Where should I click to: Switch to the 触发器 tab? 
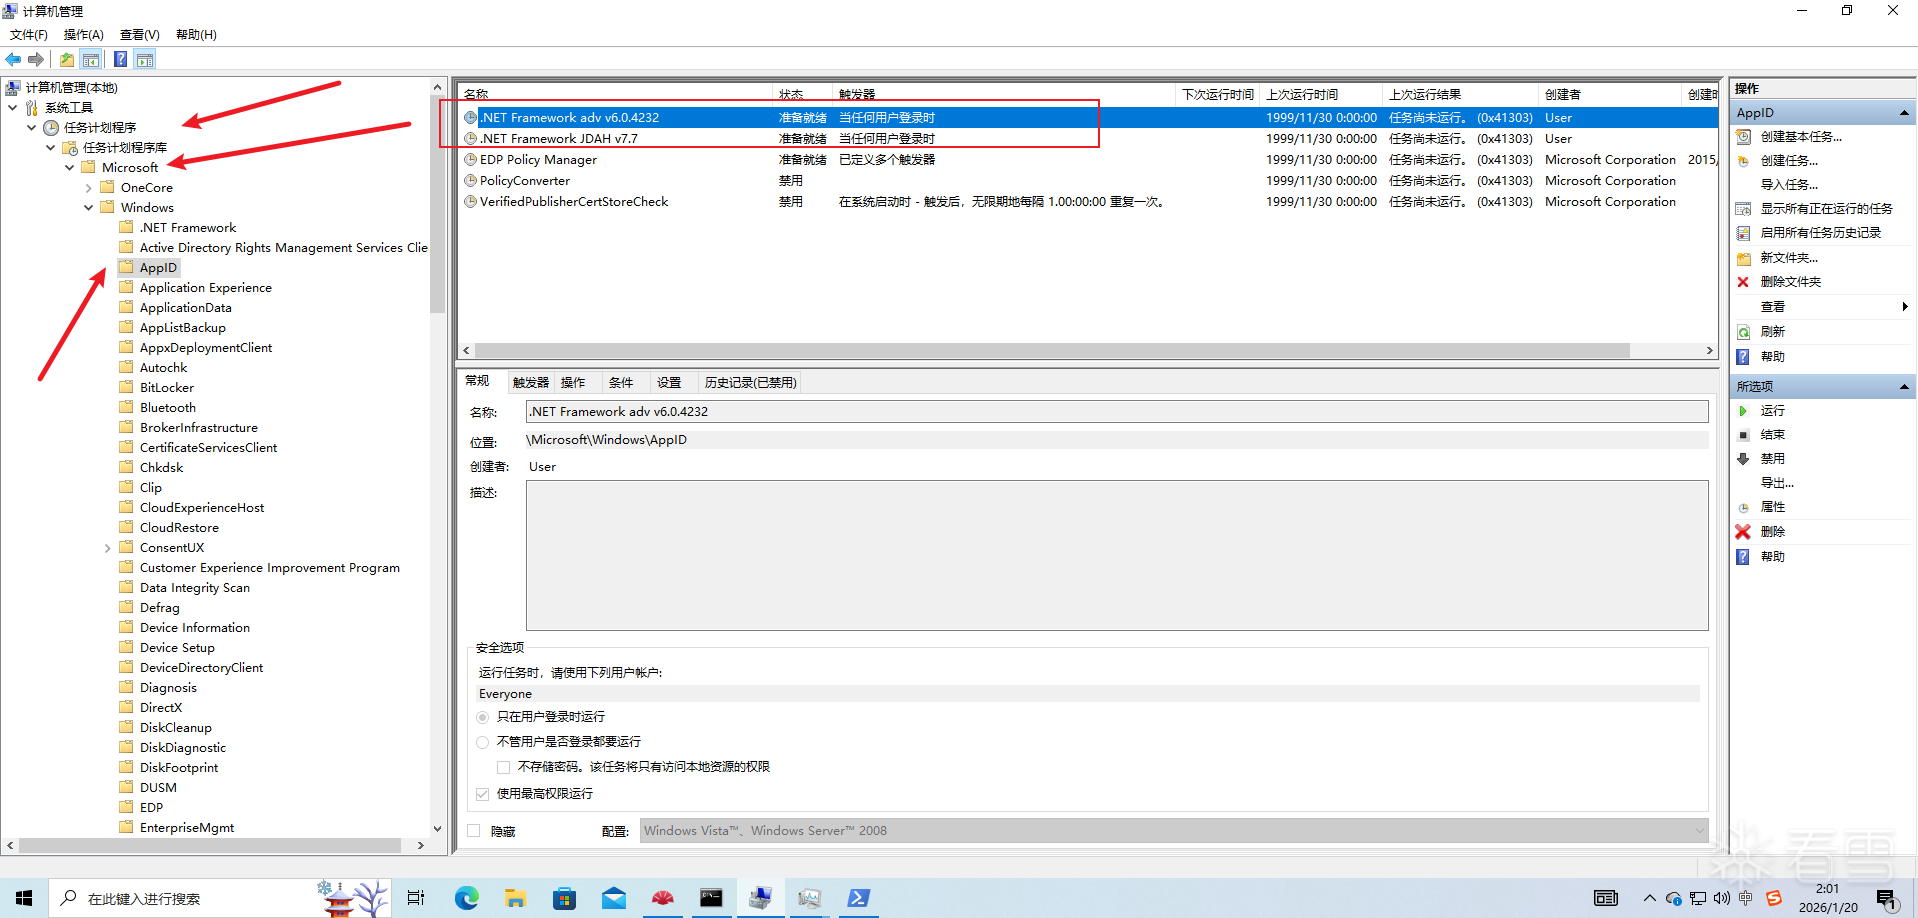tap(530, 383)
